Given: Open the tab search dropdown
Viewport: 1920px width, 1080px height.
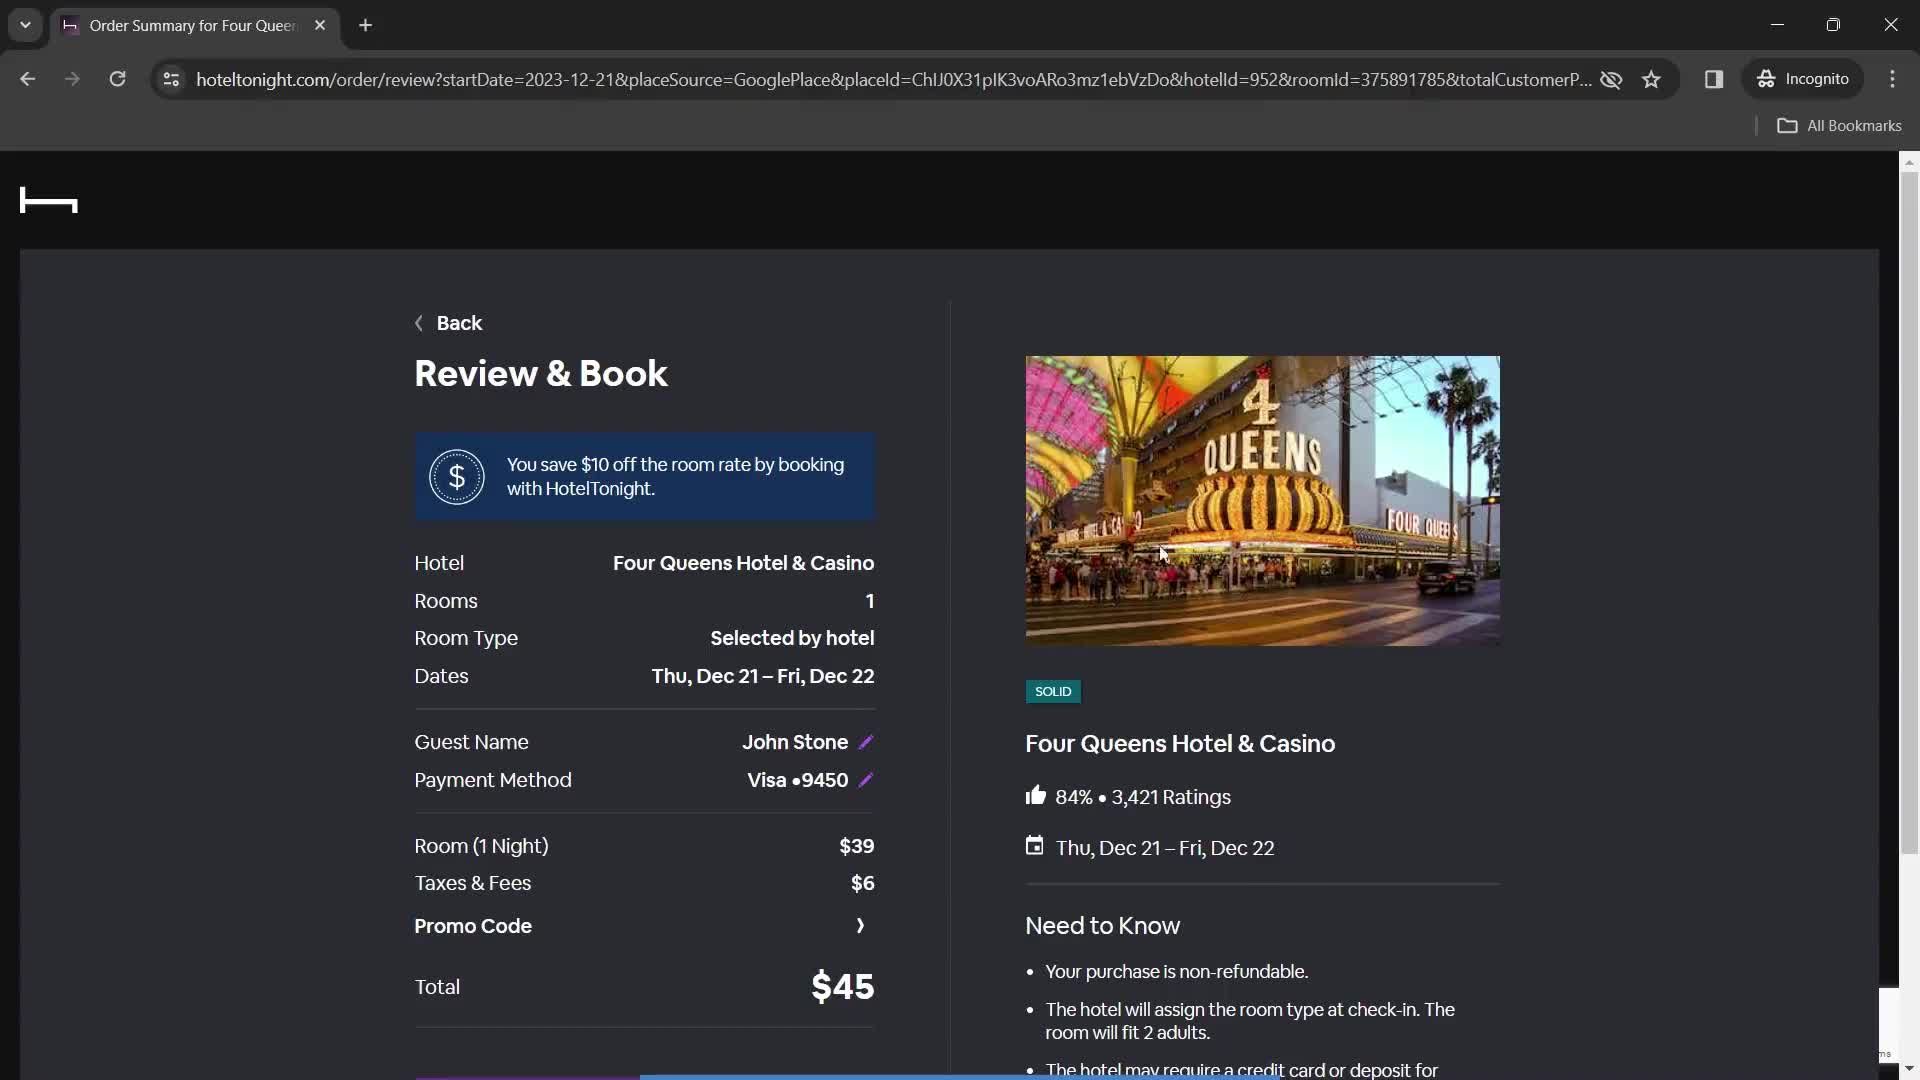Looking at the screenshot, I should coord(25,25).
